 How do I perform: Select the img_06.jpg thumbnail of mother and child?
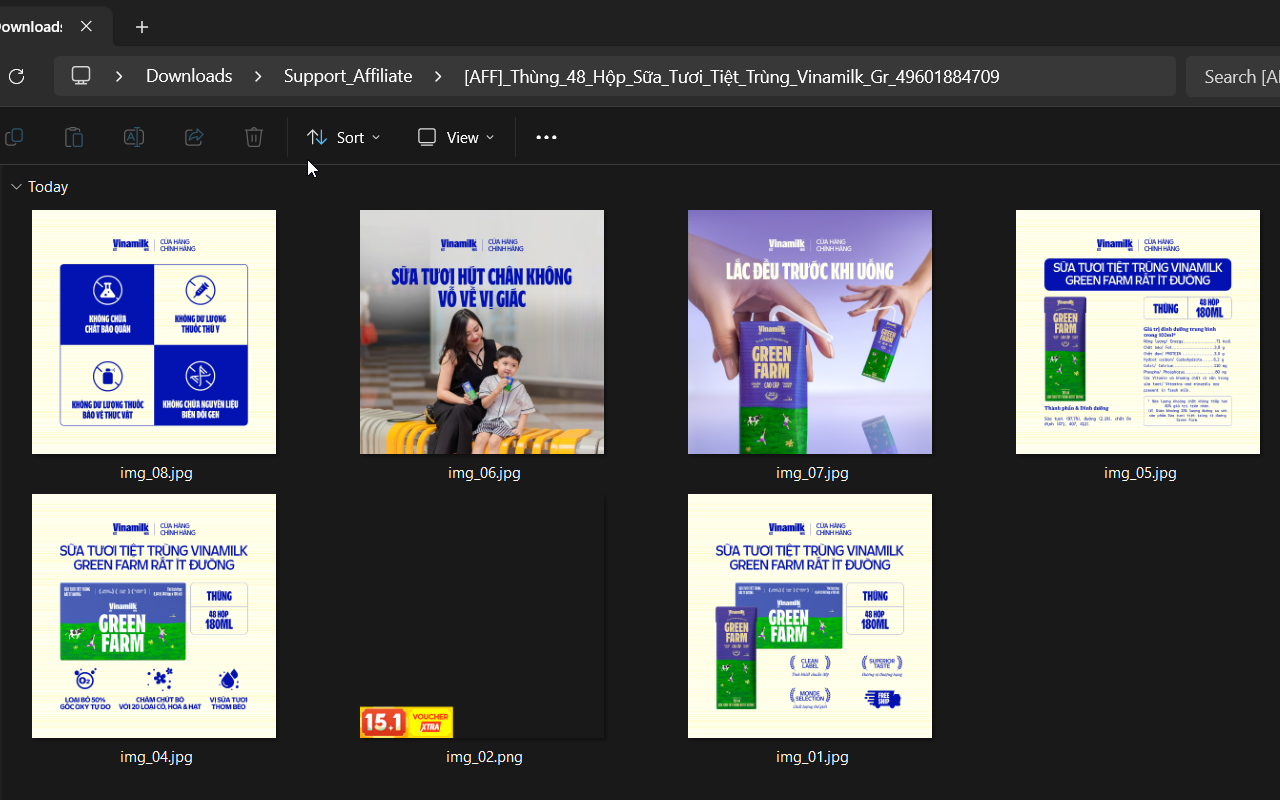pos(482,332)
